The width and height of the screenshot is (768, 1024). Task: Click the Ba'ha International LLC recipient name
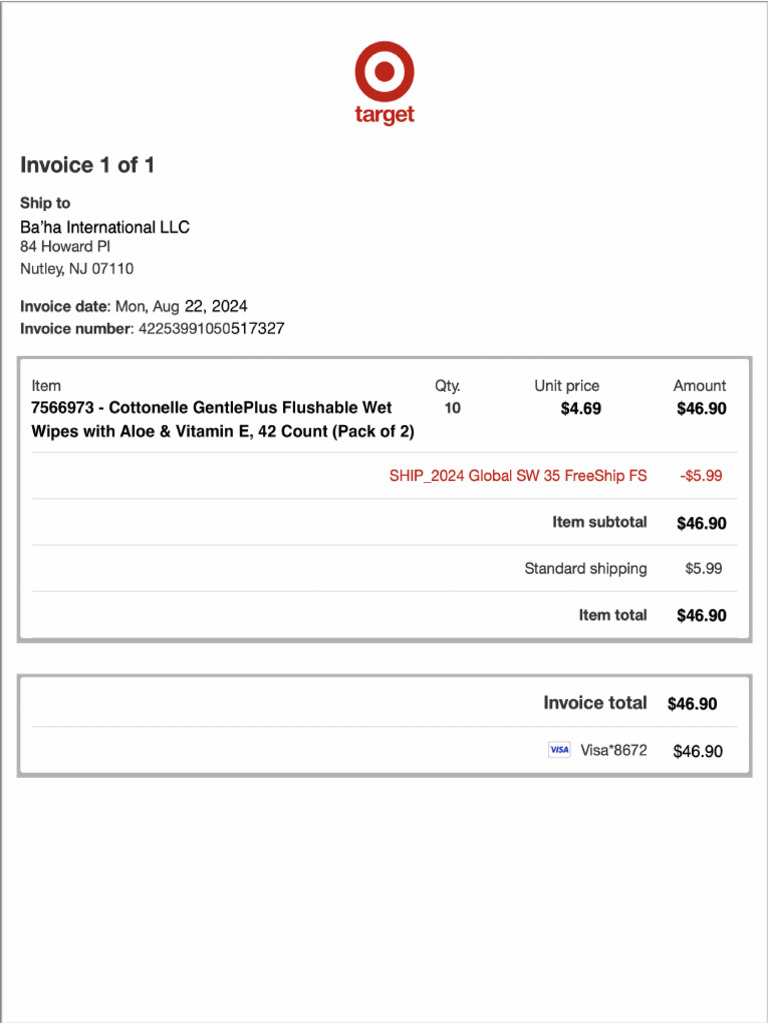[104, 227]
